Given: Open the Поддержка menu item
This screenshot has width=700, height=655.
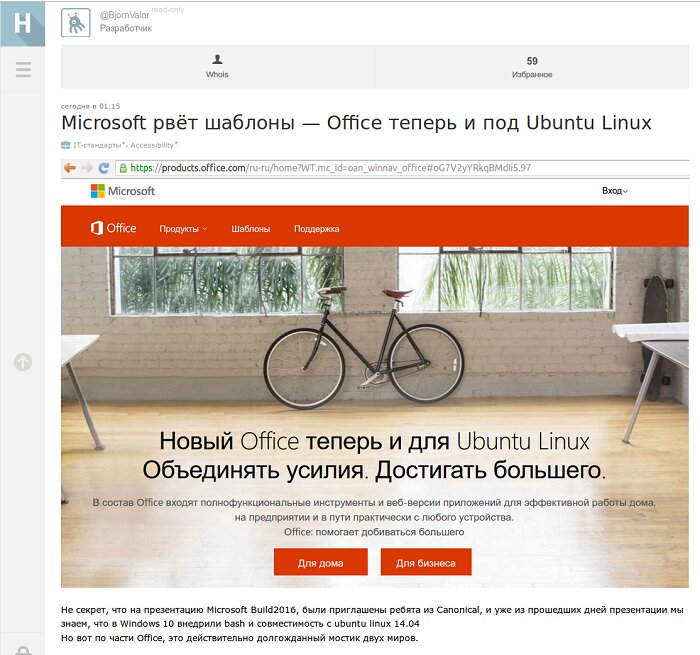Looking at the screenshot, I should (x=317, y=229).
